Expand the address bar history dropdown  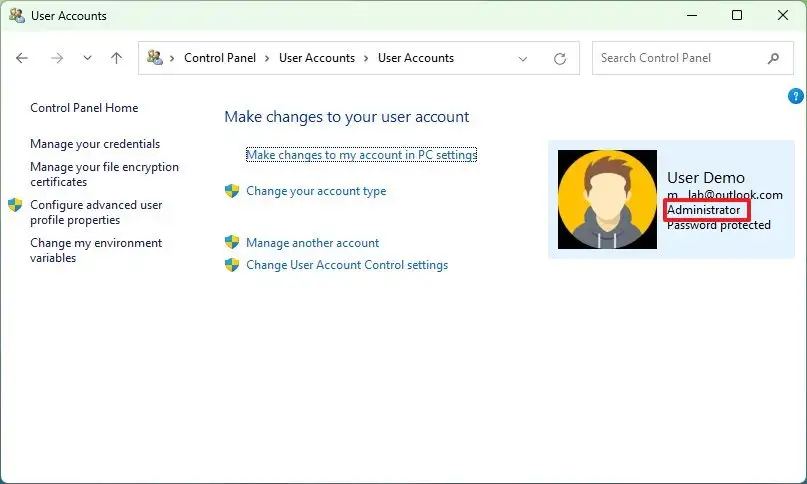(x=523, y=58)
